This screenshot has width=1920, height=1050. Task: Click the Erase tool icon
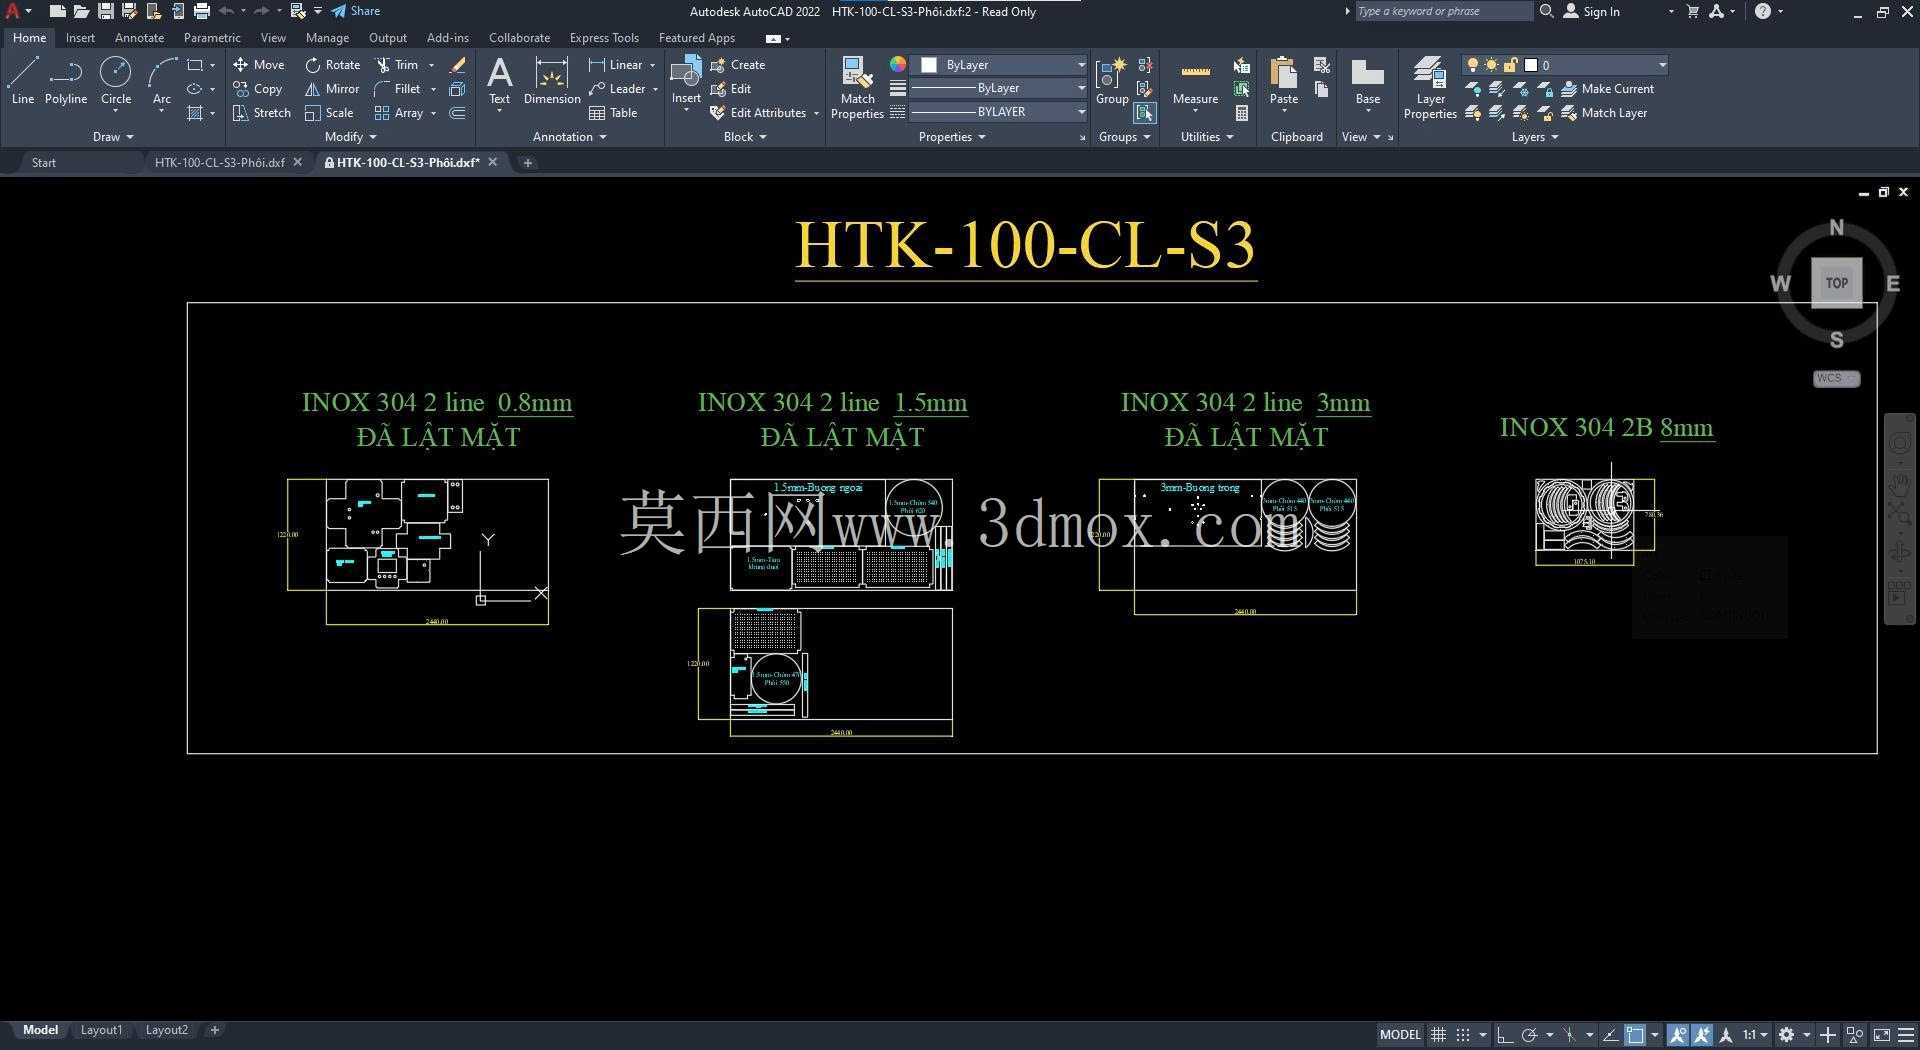tap(458, 64)
